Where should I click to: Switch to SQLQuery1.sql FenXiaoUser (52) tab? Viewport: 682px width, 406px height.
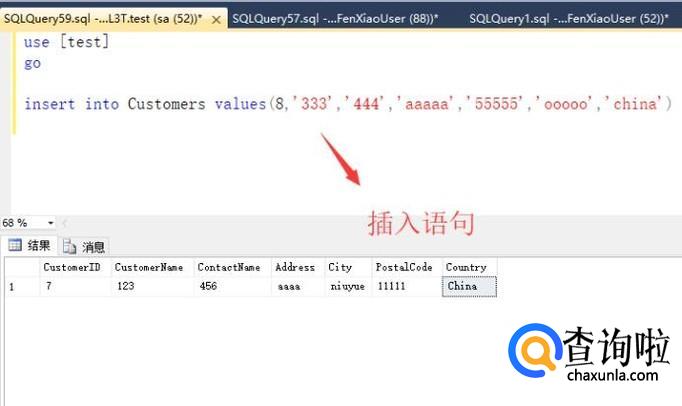[x=568, y=19]
